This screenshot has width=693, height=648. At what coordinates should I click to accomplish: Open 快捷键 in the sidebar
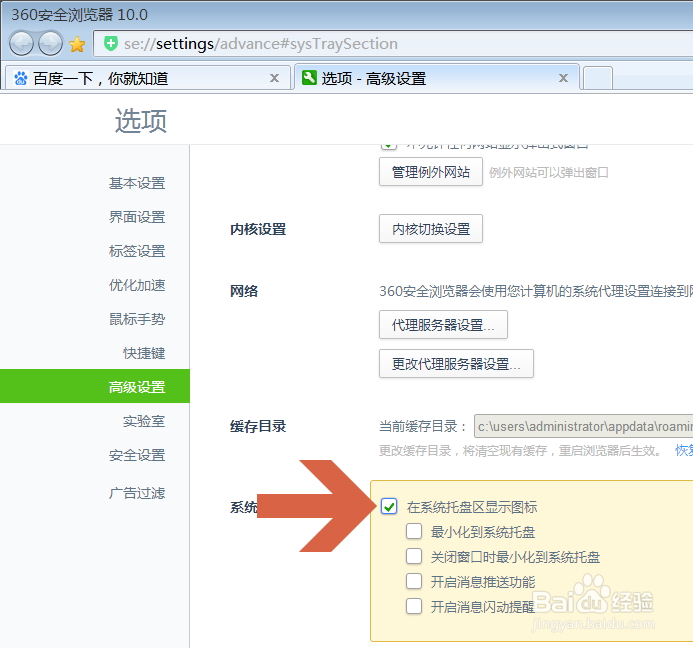pyautogui.click(x=144, y=353)
